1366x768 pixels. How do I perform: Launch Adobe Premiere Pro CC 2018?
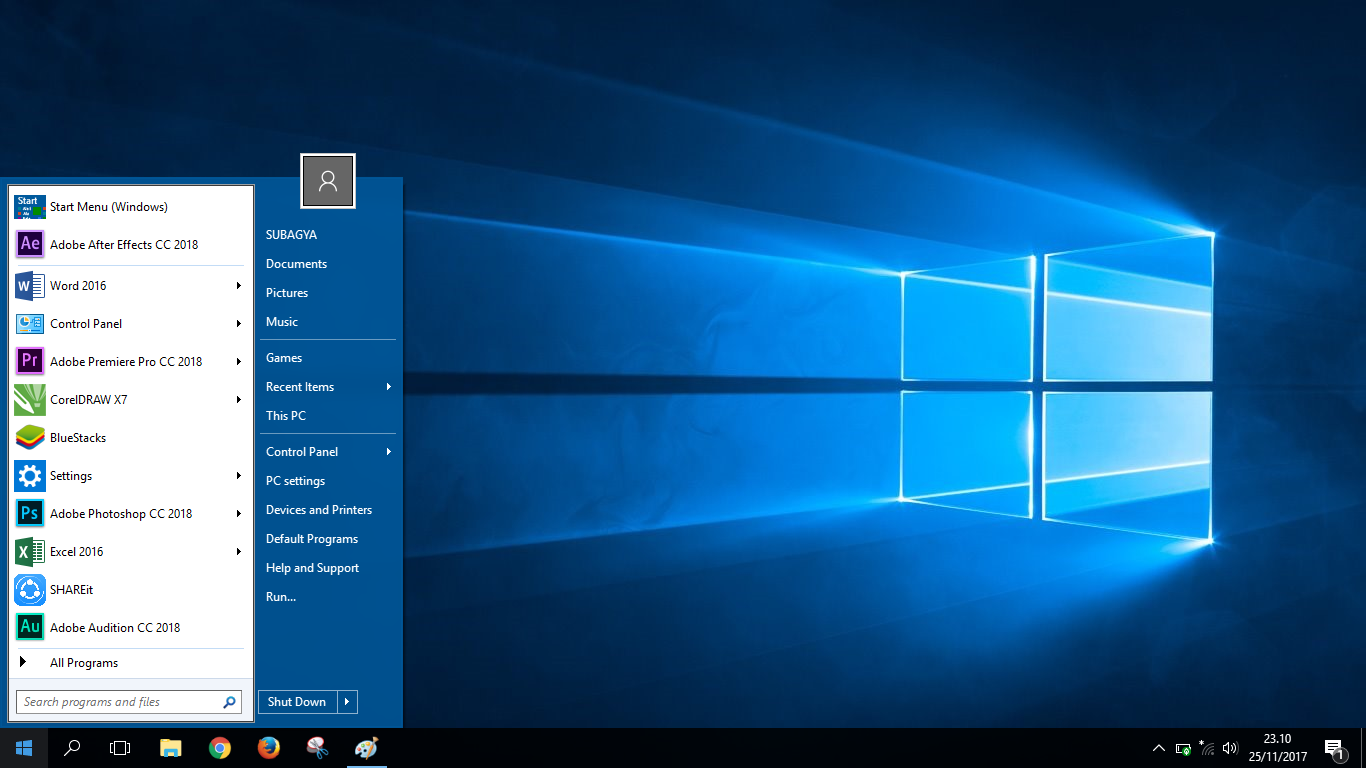[x=130, y=362]
